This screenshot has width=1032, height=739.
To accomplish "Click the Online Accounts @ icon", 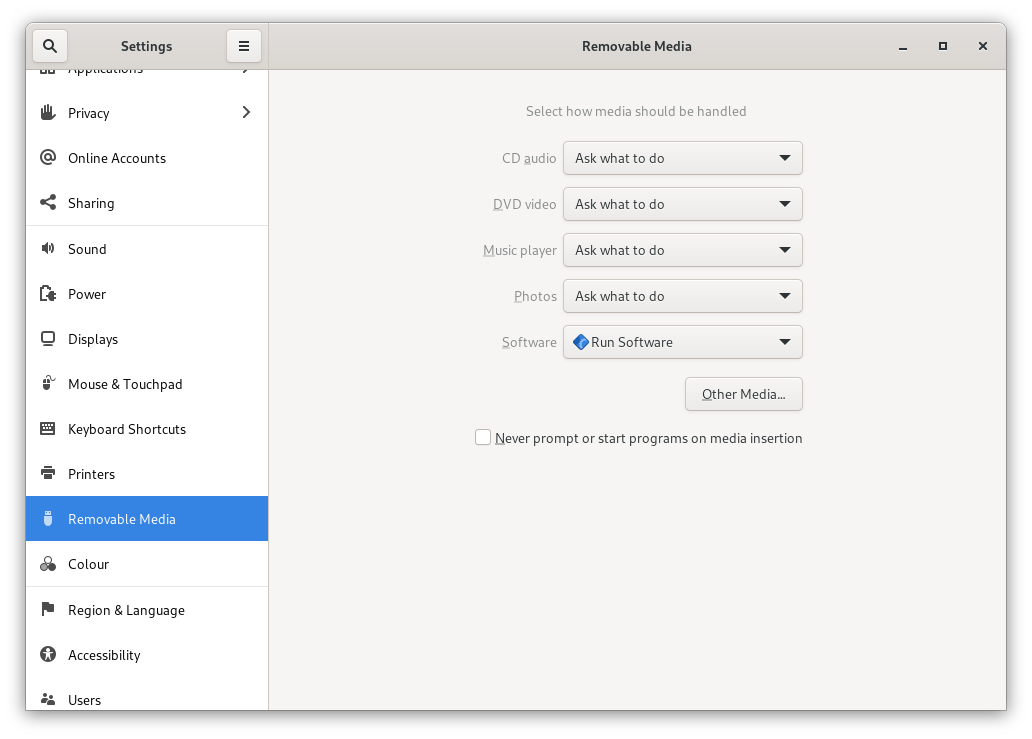I will tap(47, 158).
